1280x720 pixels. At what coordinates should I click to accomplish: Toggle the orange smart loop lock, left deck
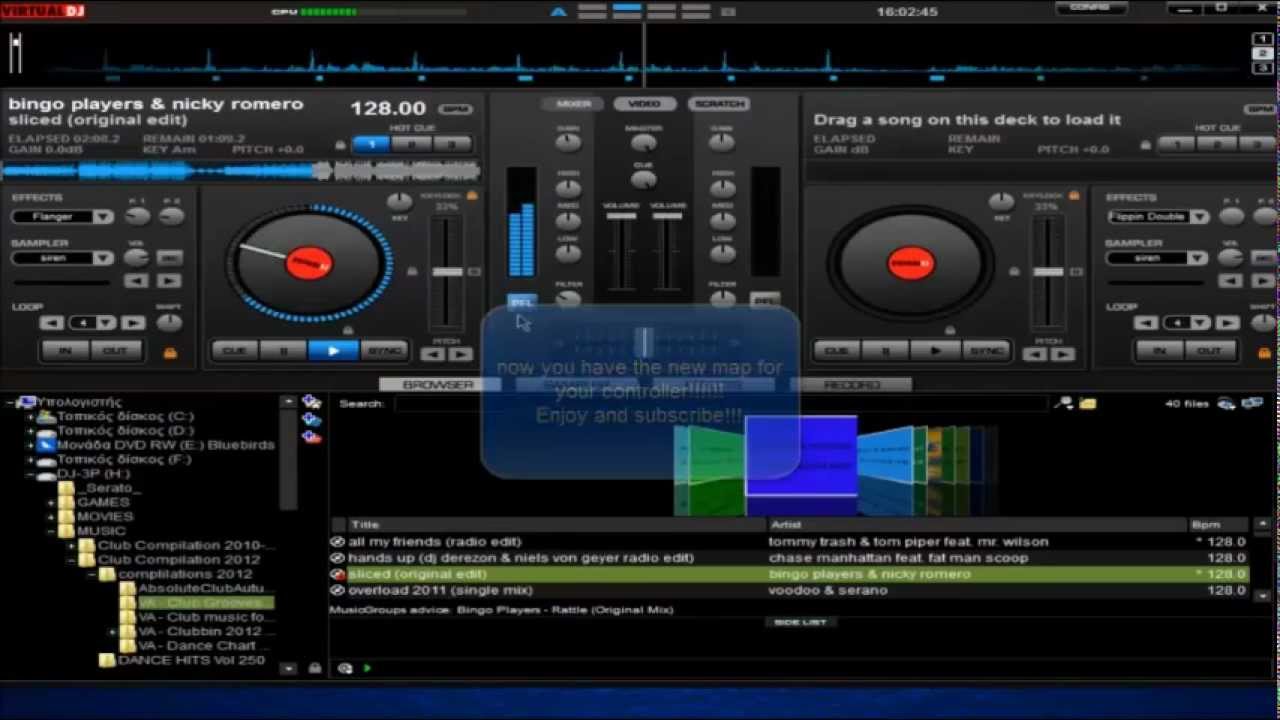[x=170, y=352]
